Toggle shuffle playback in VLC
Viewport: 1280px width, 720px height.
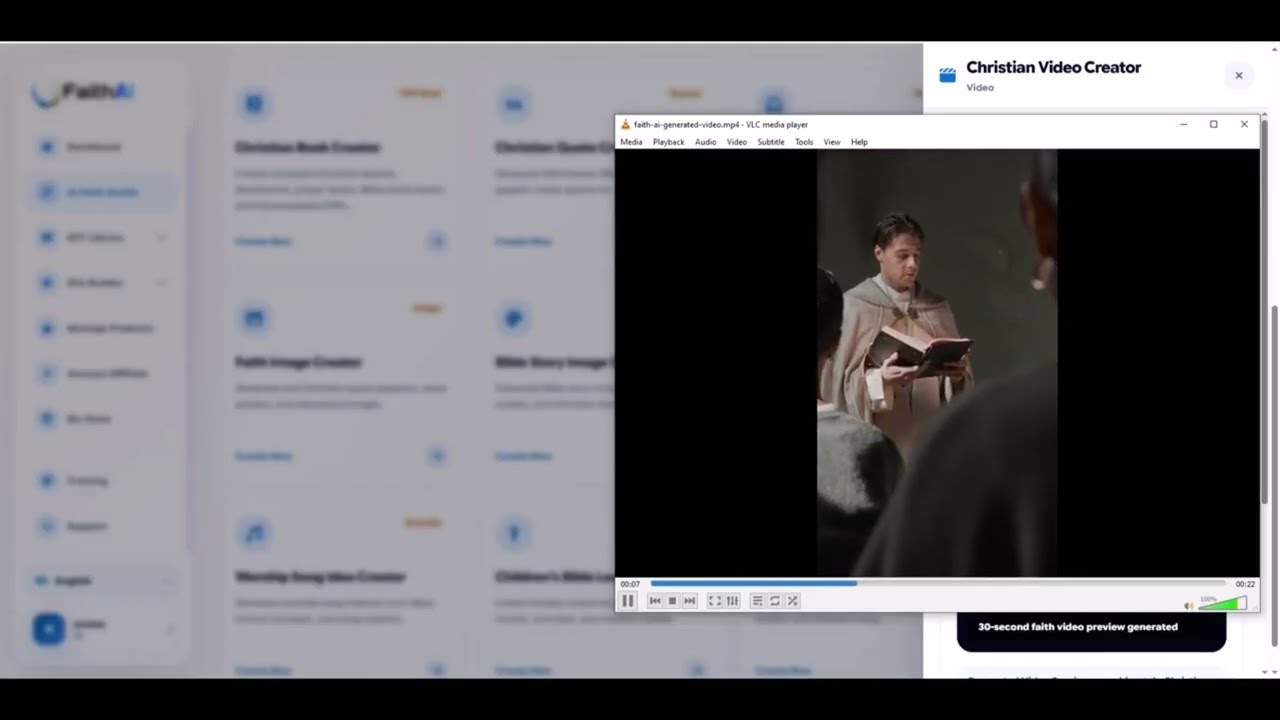click(x=792, y=601)
